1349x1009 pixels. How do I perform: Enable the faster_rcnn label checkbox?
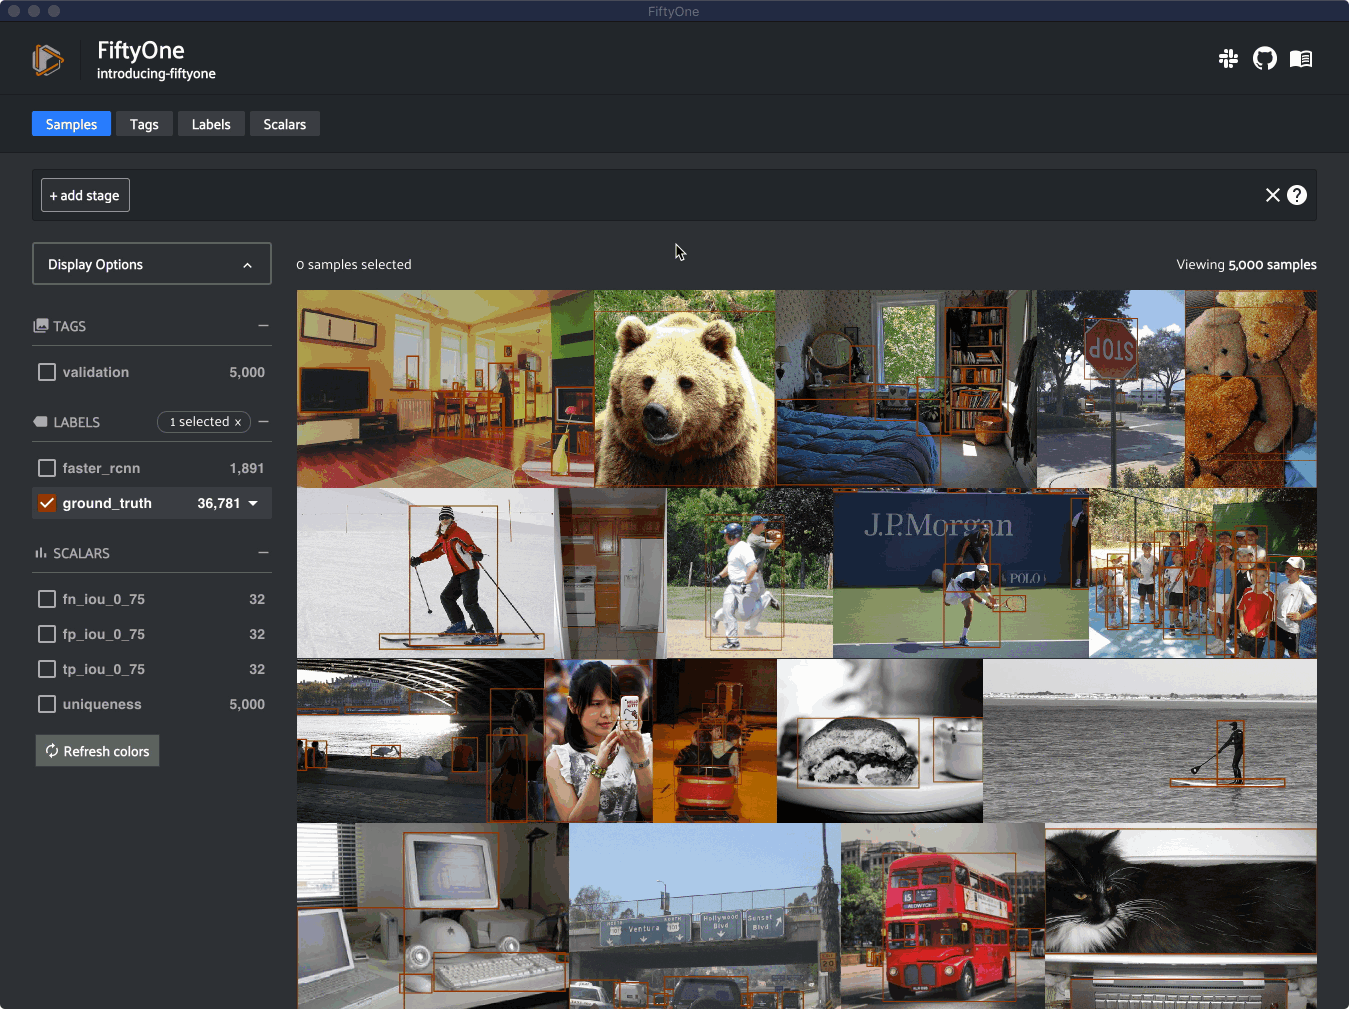pos(47,468)
